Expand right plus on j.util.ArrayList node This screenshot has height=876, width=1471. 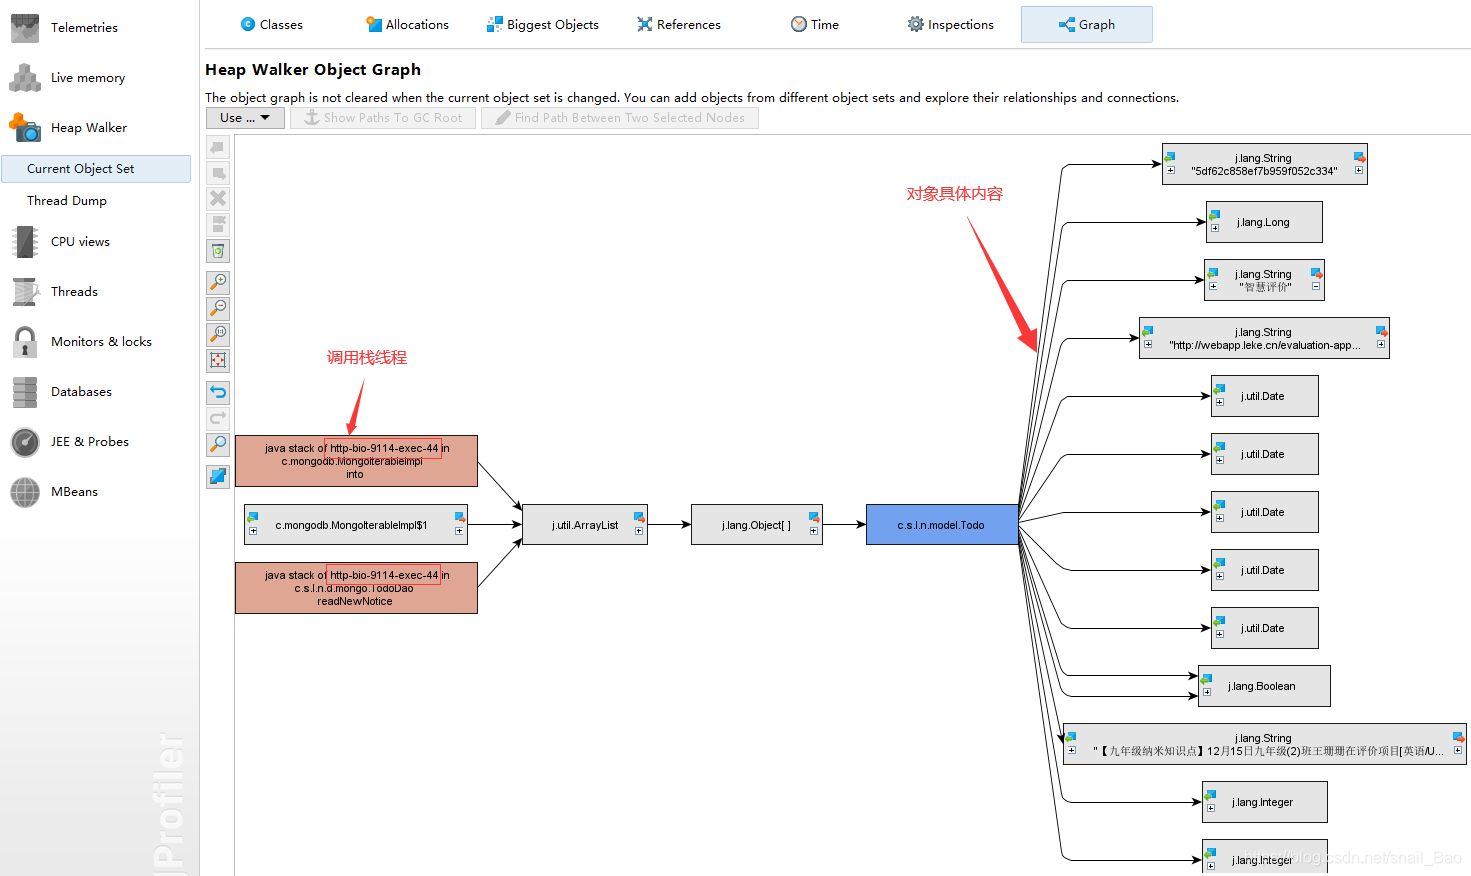(639, 531)
